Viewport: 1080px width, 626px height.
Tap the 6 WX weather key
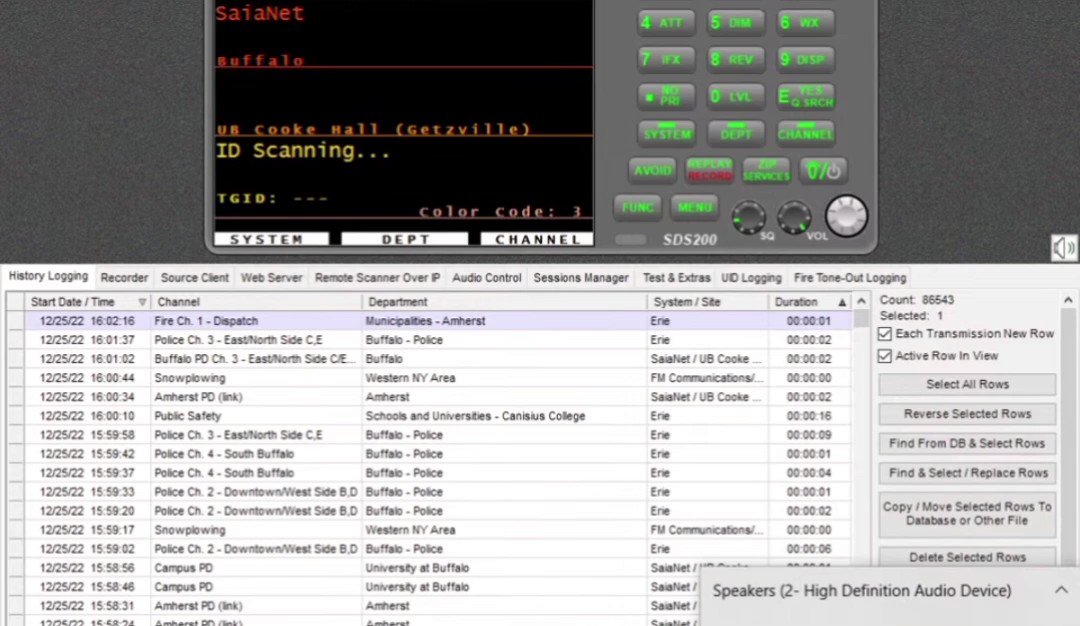[805, 23]
